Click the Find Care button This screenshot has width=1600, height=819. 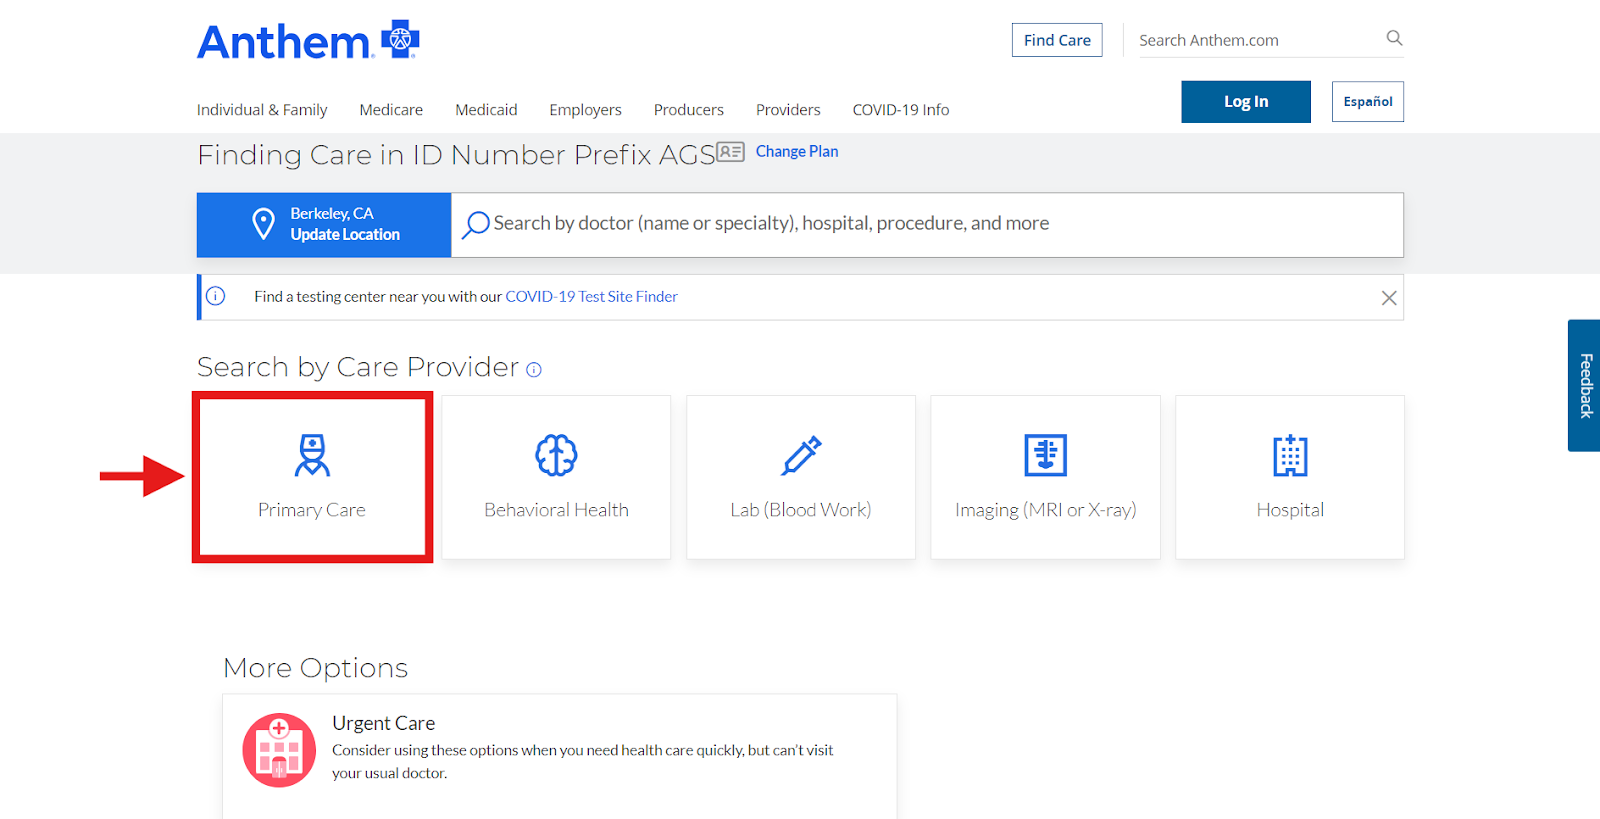(x=1057, y=40)
